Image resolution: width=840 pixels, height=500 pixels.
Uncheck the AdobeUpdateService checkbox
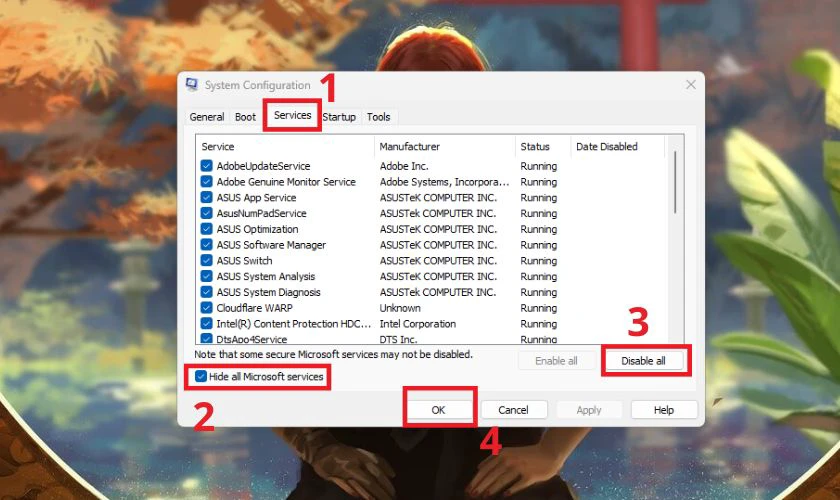point(206,166)
